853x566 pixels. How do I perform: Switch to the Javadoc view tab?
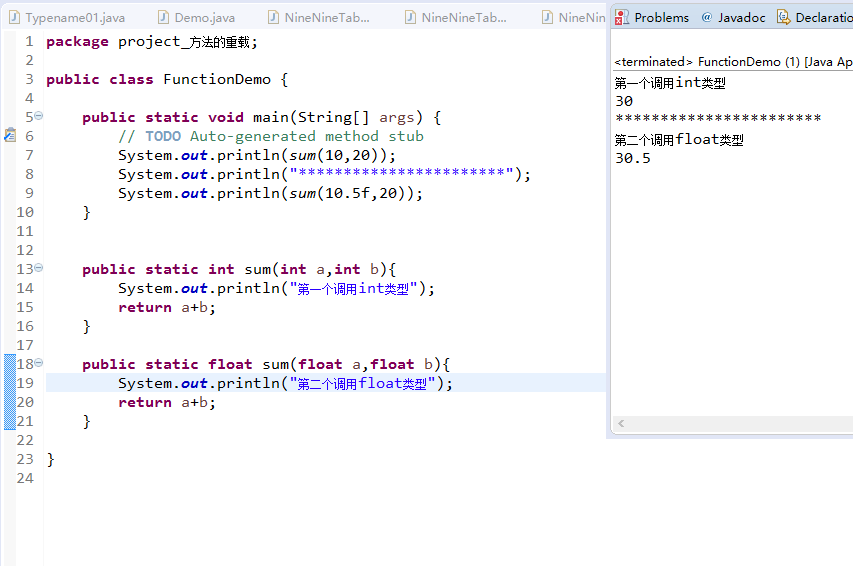coord(733,18)
